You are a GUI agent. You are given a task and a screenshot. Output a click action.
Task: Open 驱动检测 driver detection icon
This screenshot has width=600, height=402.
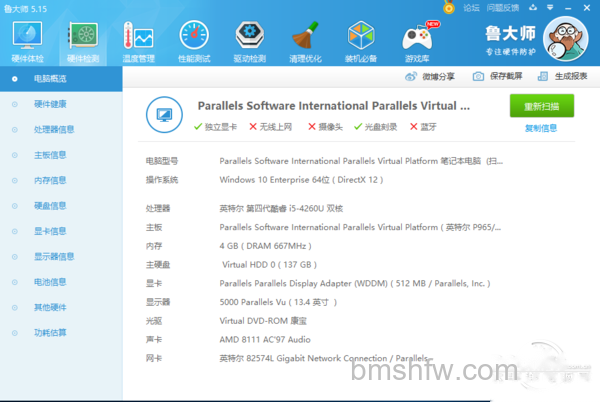coord(249,35)
